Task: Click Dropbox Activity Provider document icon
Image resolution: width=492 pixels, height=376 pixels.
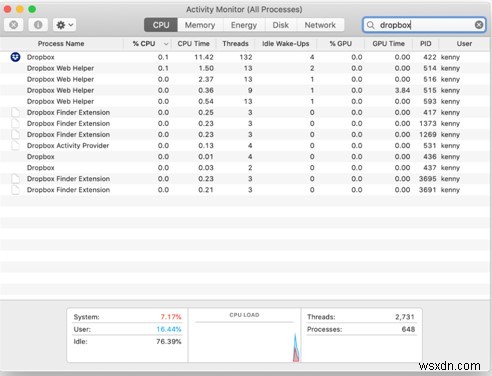Action: (15, 145)
